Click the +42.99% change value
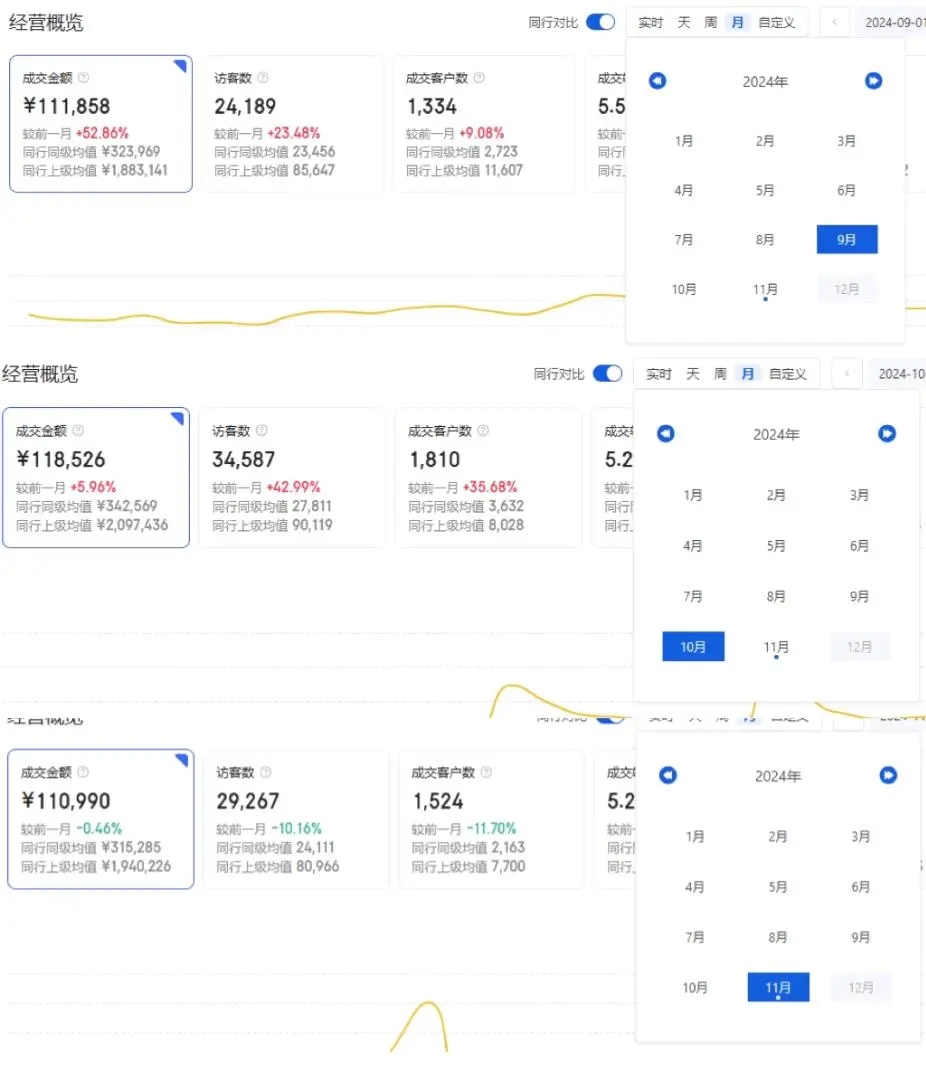This screenshot has height=1080, width=926. click(x=294, y=487)
